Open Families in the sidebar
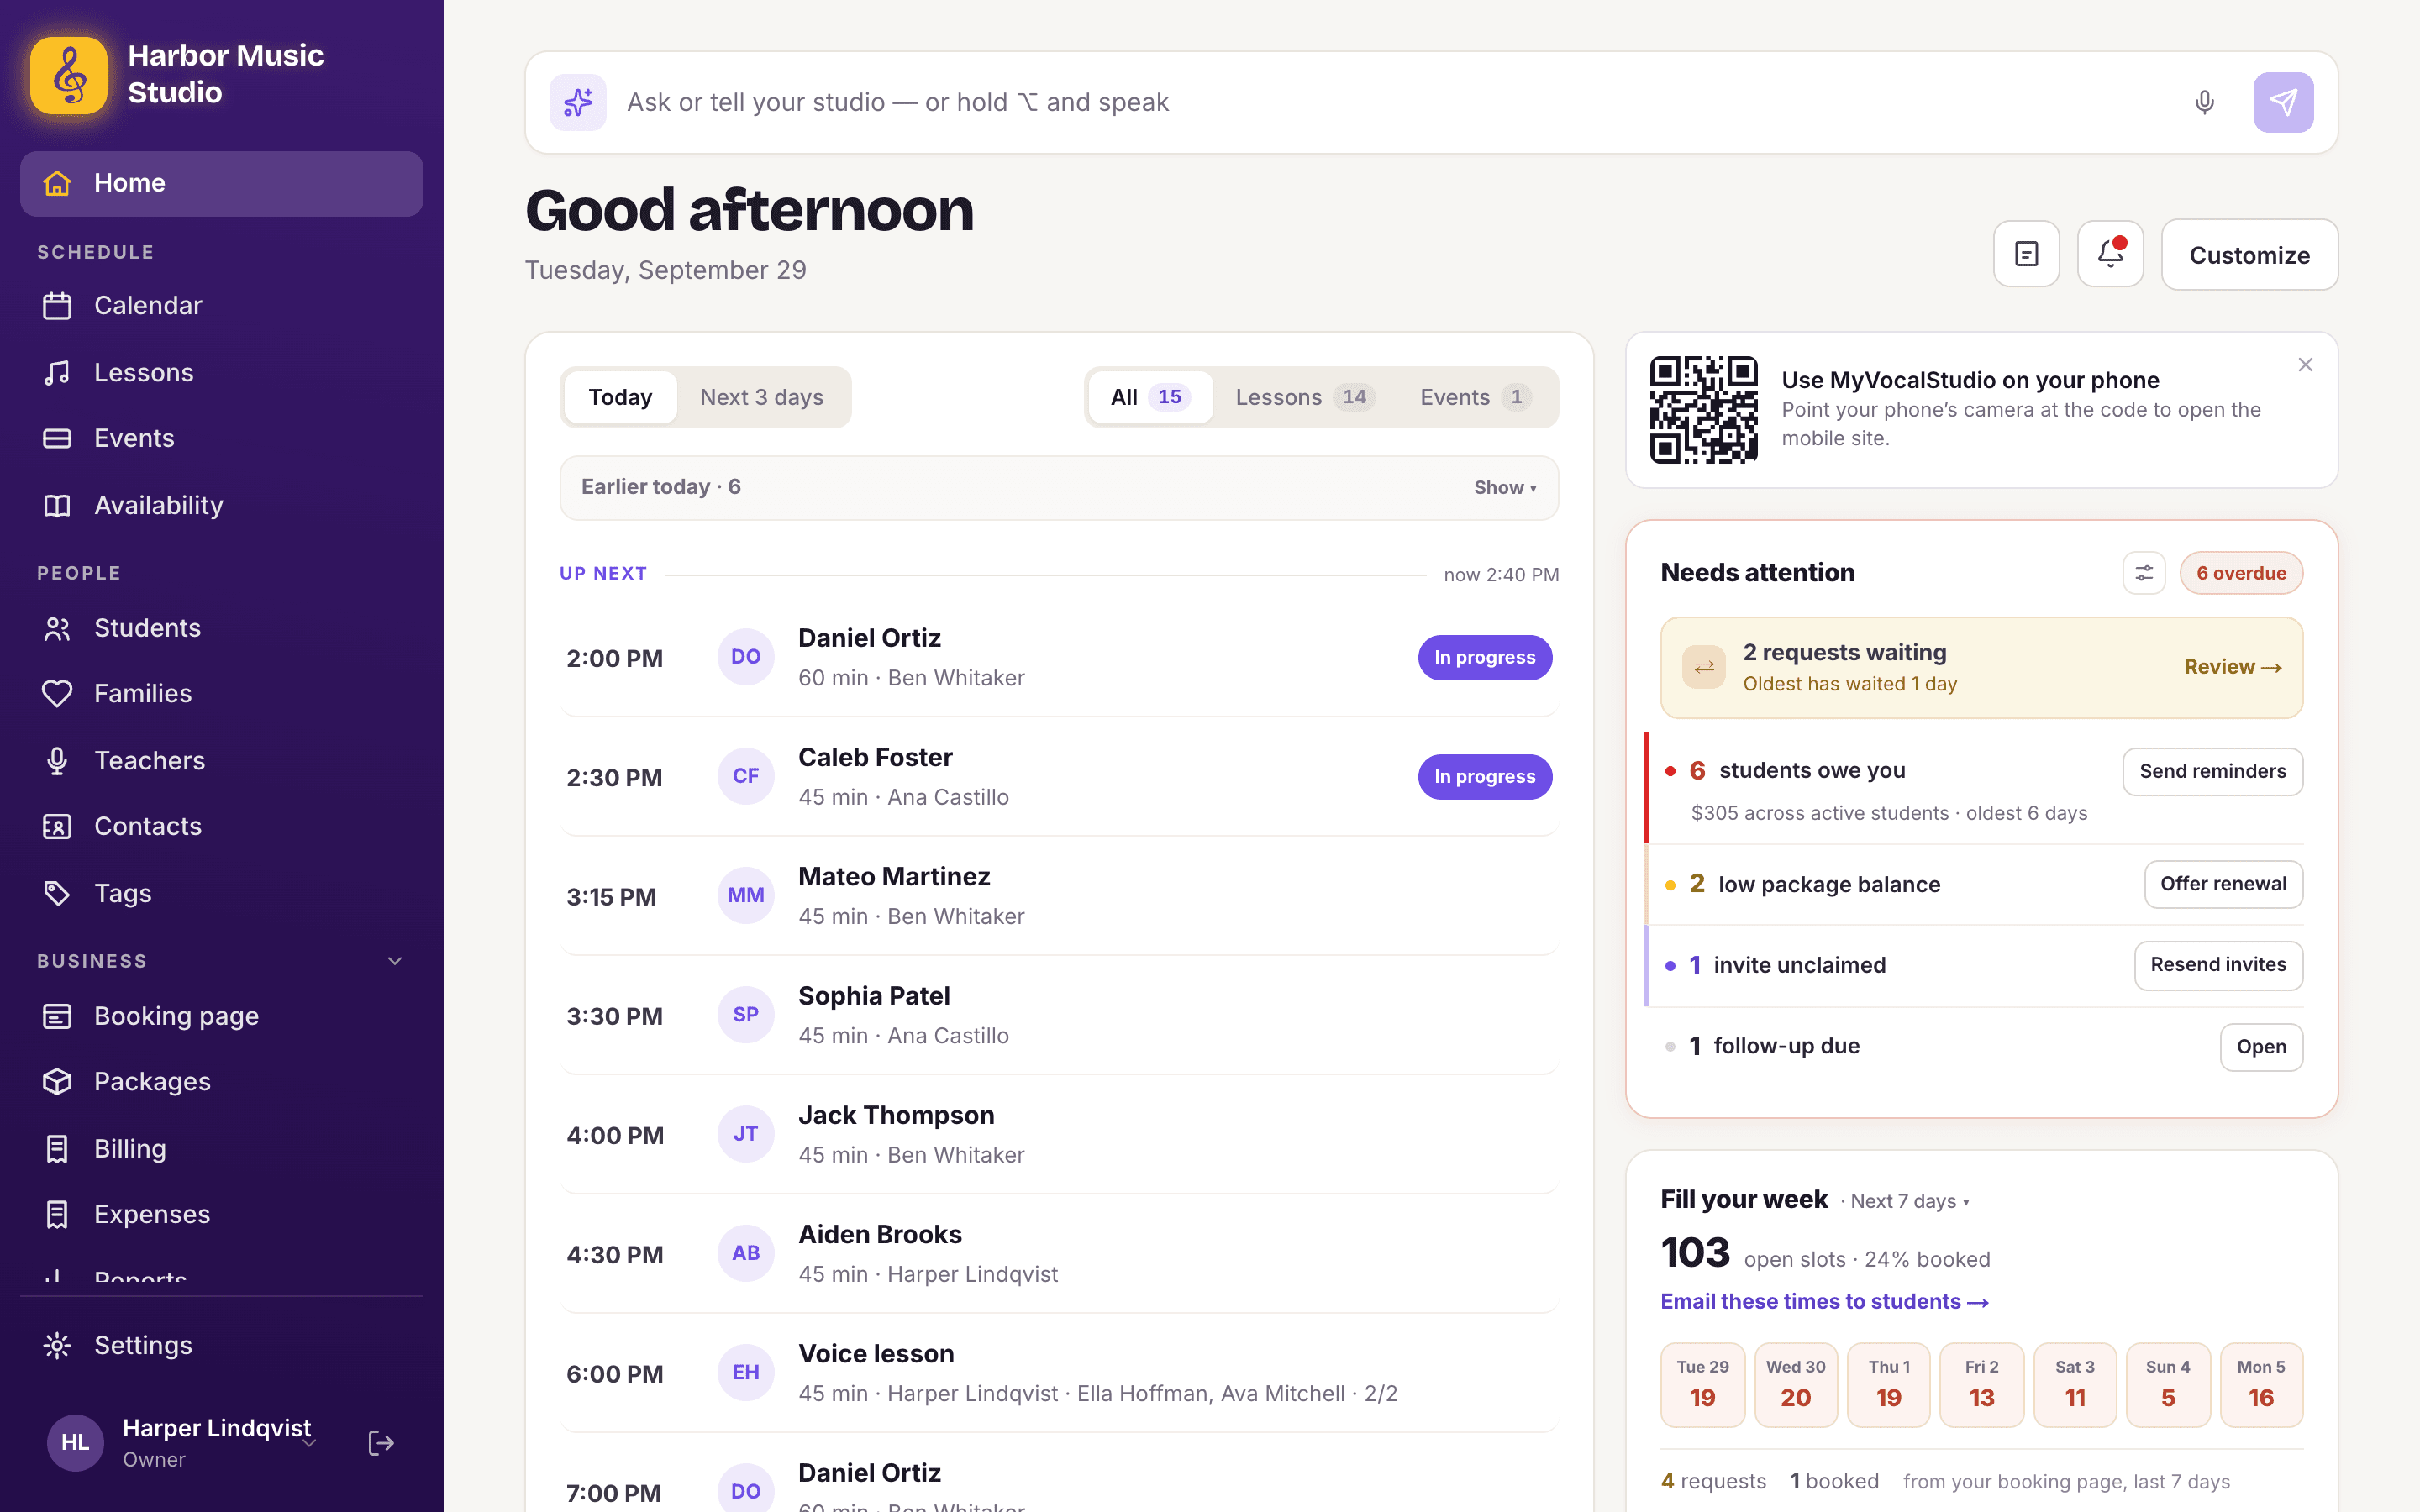2420x1512 pixels. [x=221, y=693]
